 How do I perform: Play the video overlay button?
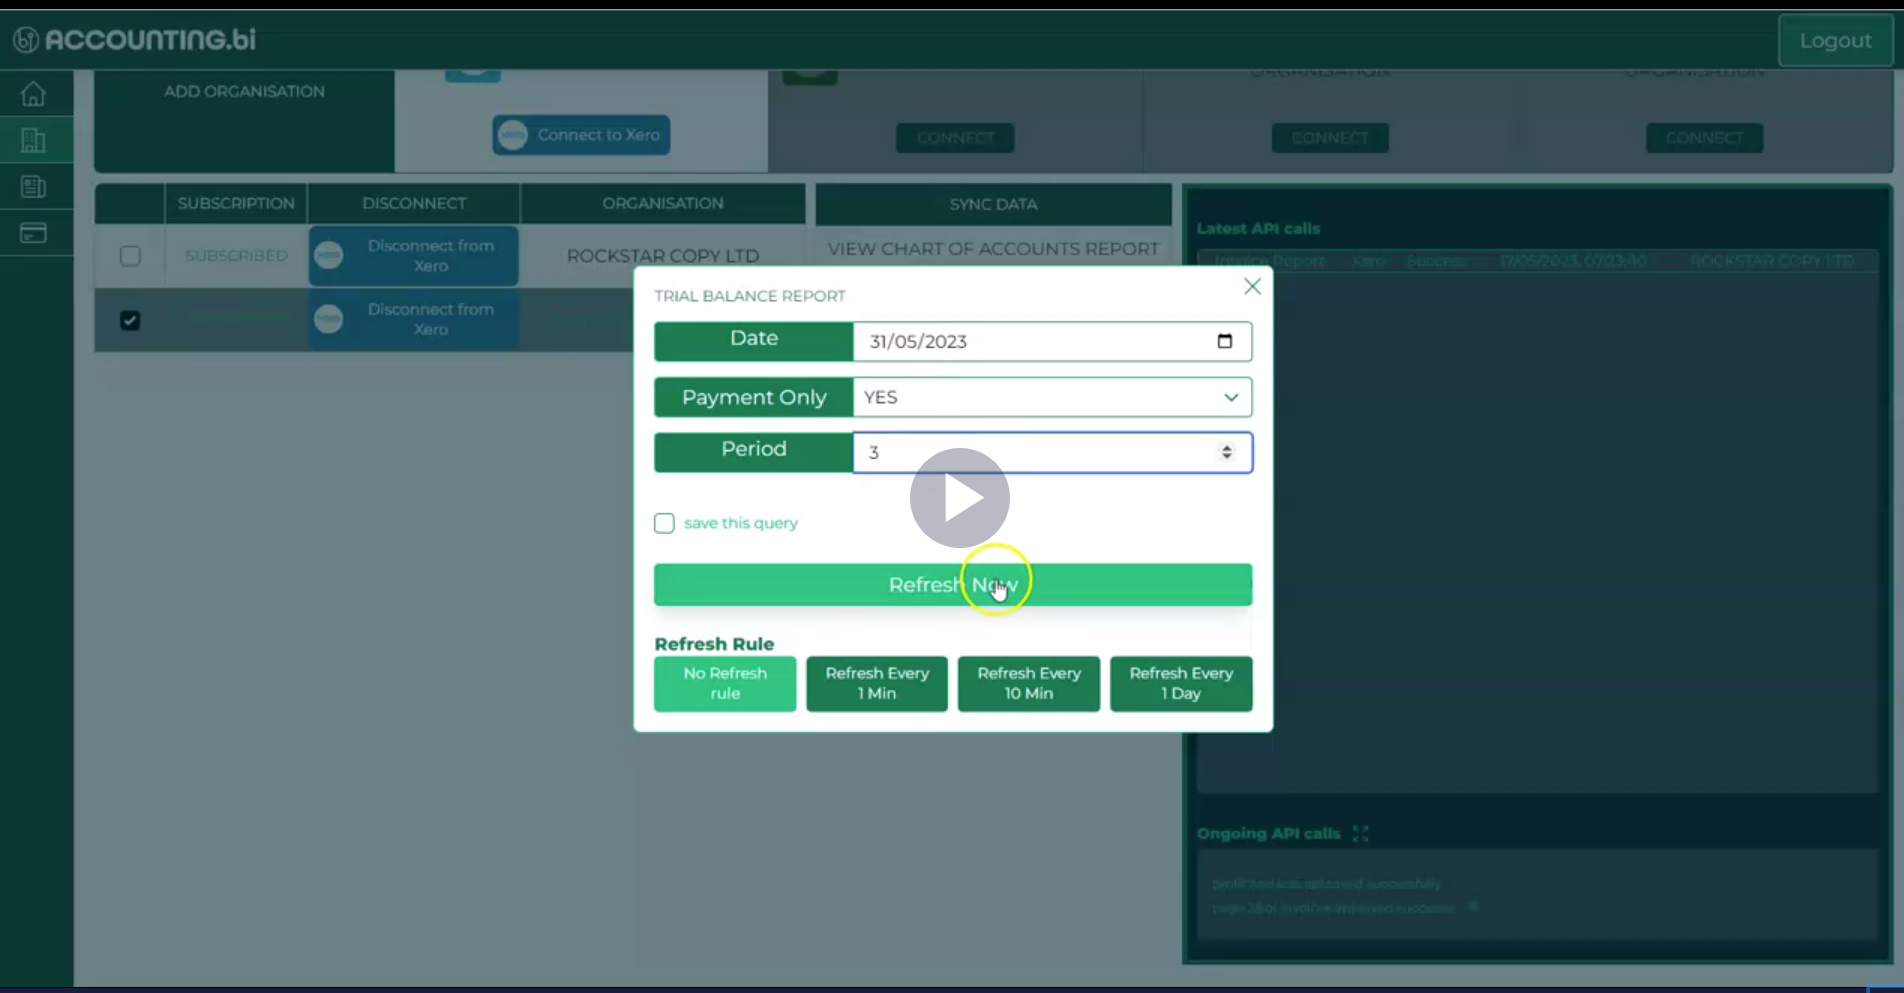959,498
